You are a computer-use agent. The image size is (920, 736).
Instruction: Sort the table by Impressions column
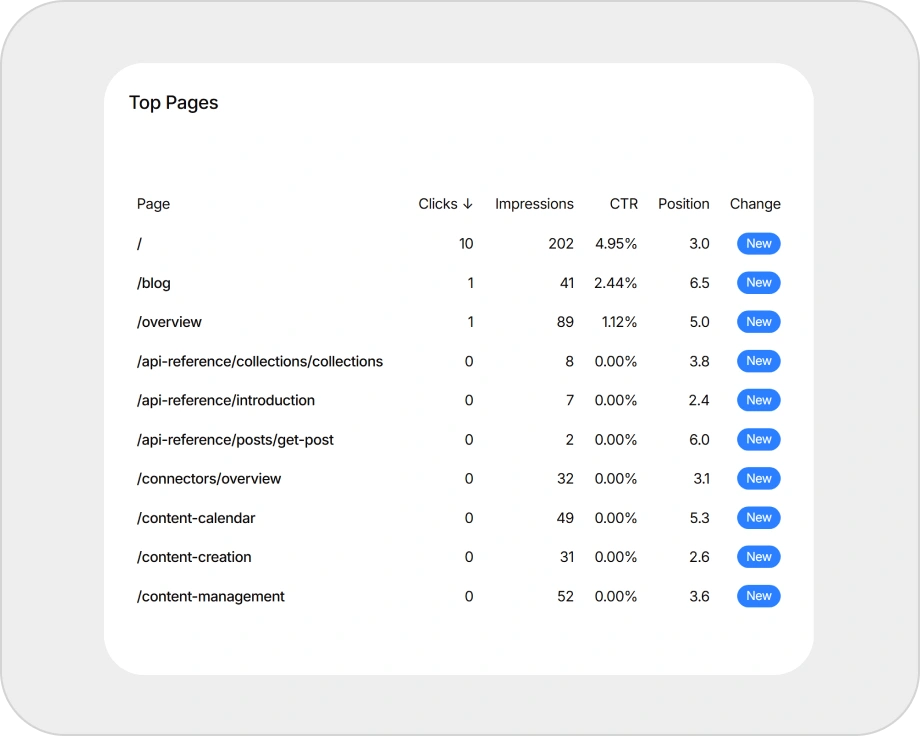pyautogui.click(x=534, y=204)
